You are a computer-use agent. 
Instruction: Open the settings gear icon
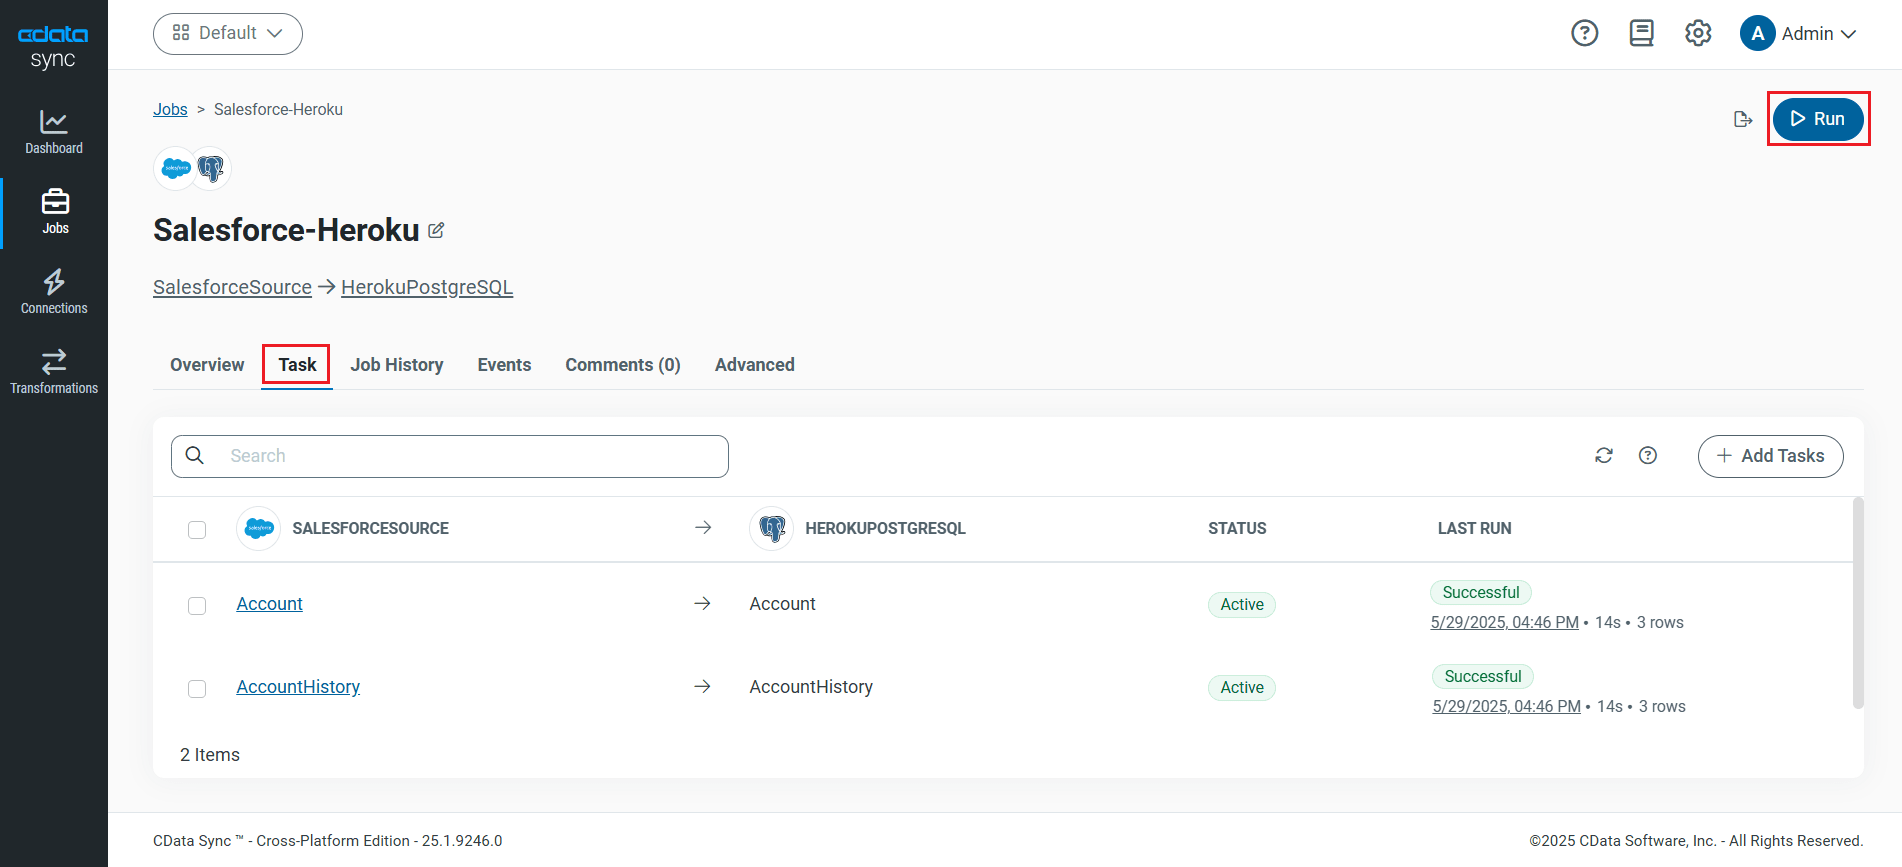click(1698, 34)
